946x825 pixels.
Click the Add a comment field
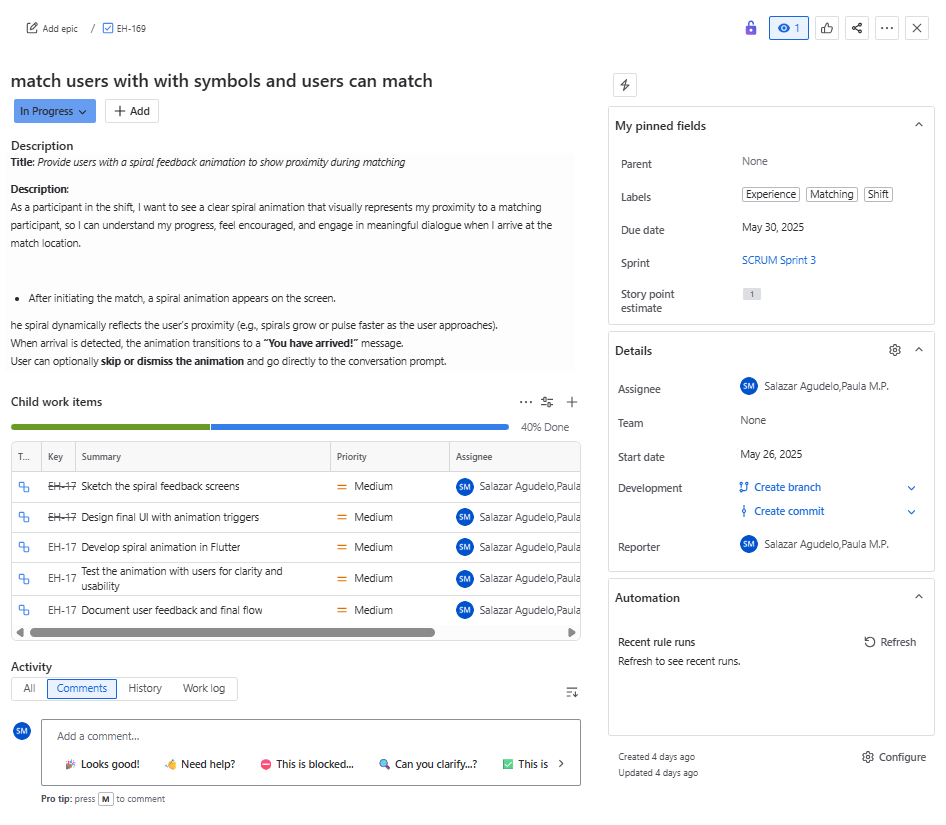310,736
